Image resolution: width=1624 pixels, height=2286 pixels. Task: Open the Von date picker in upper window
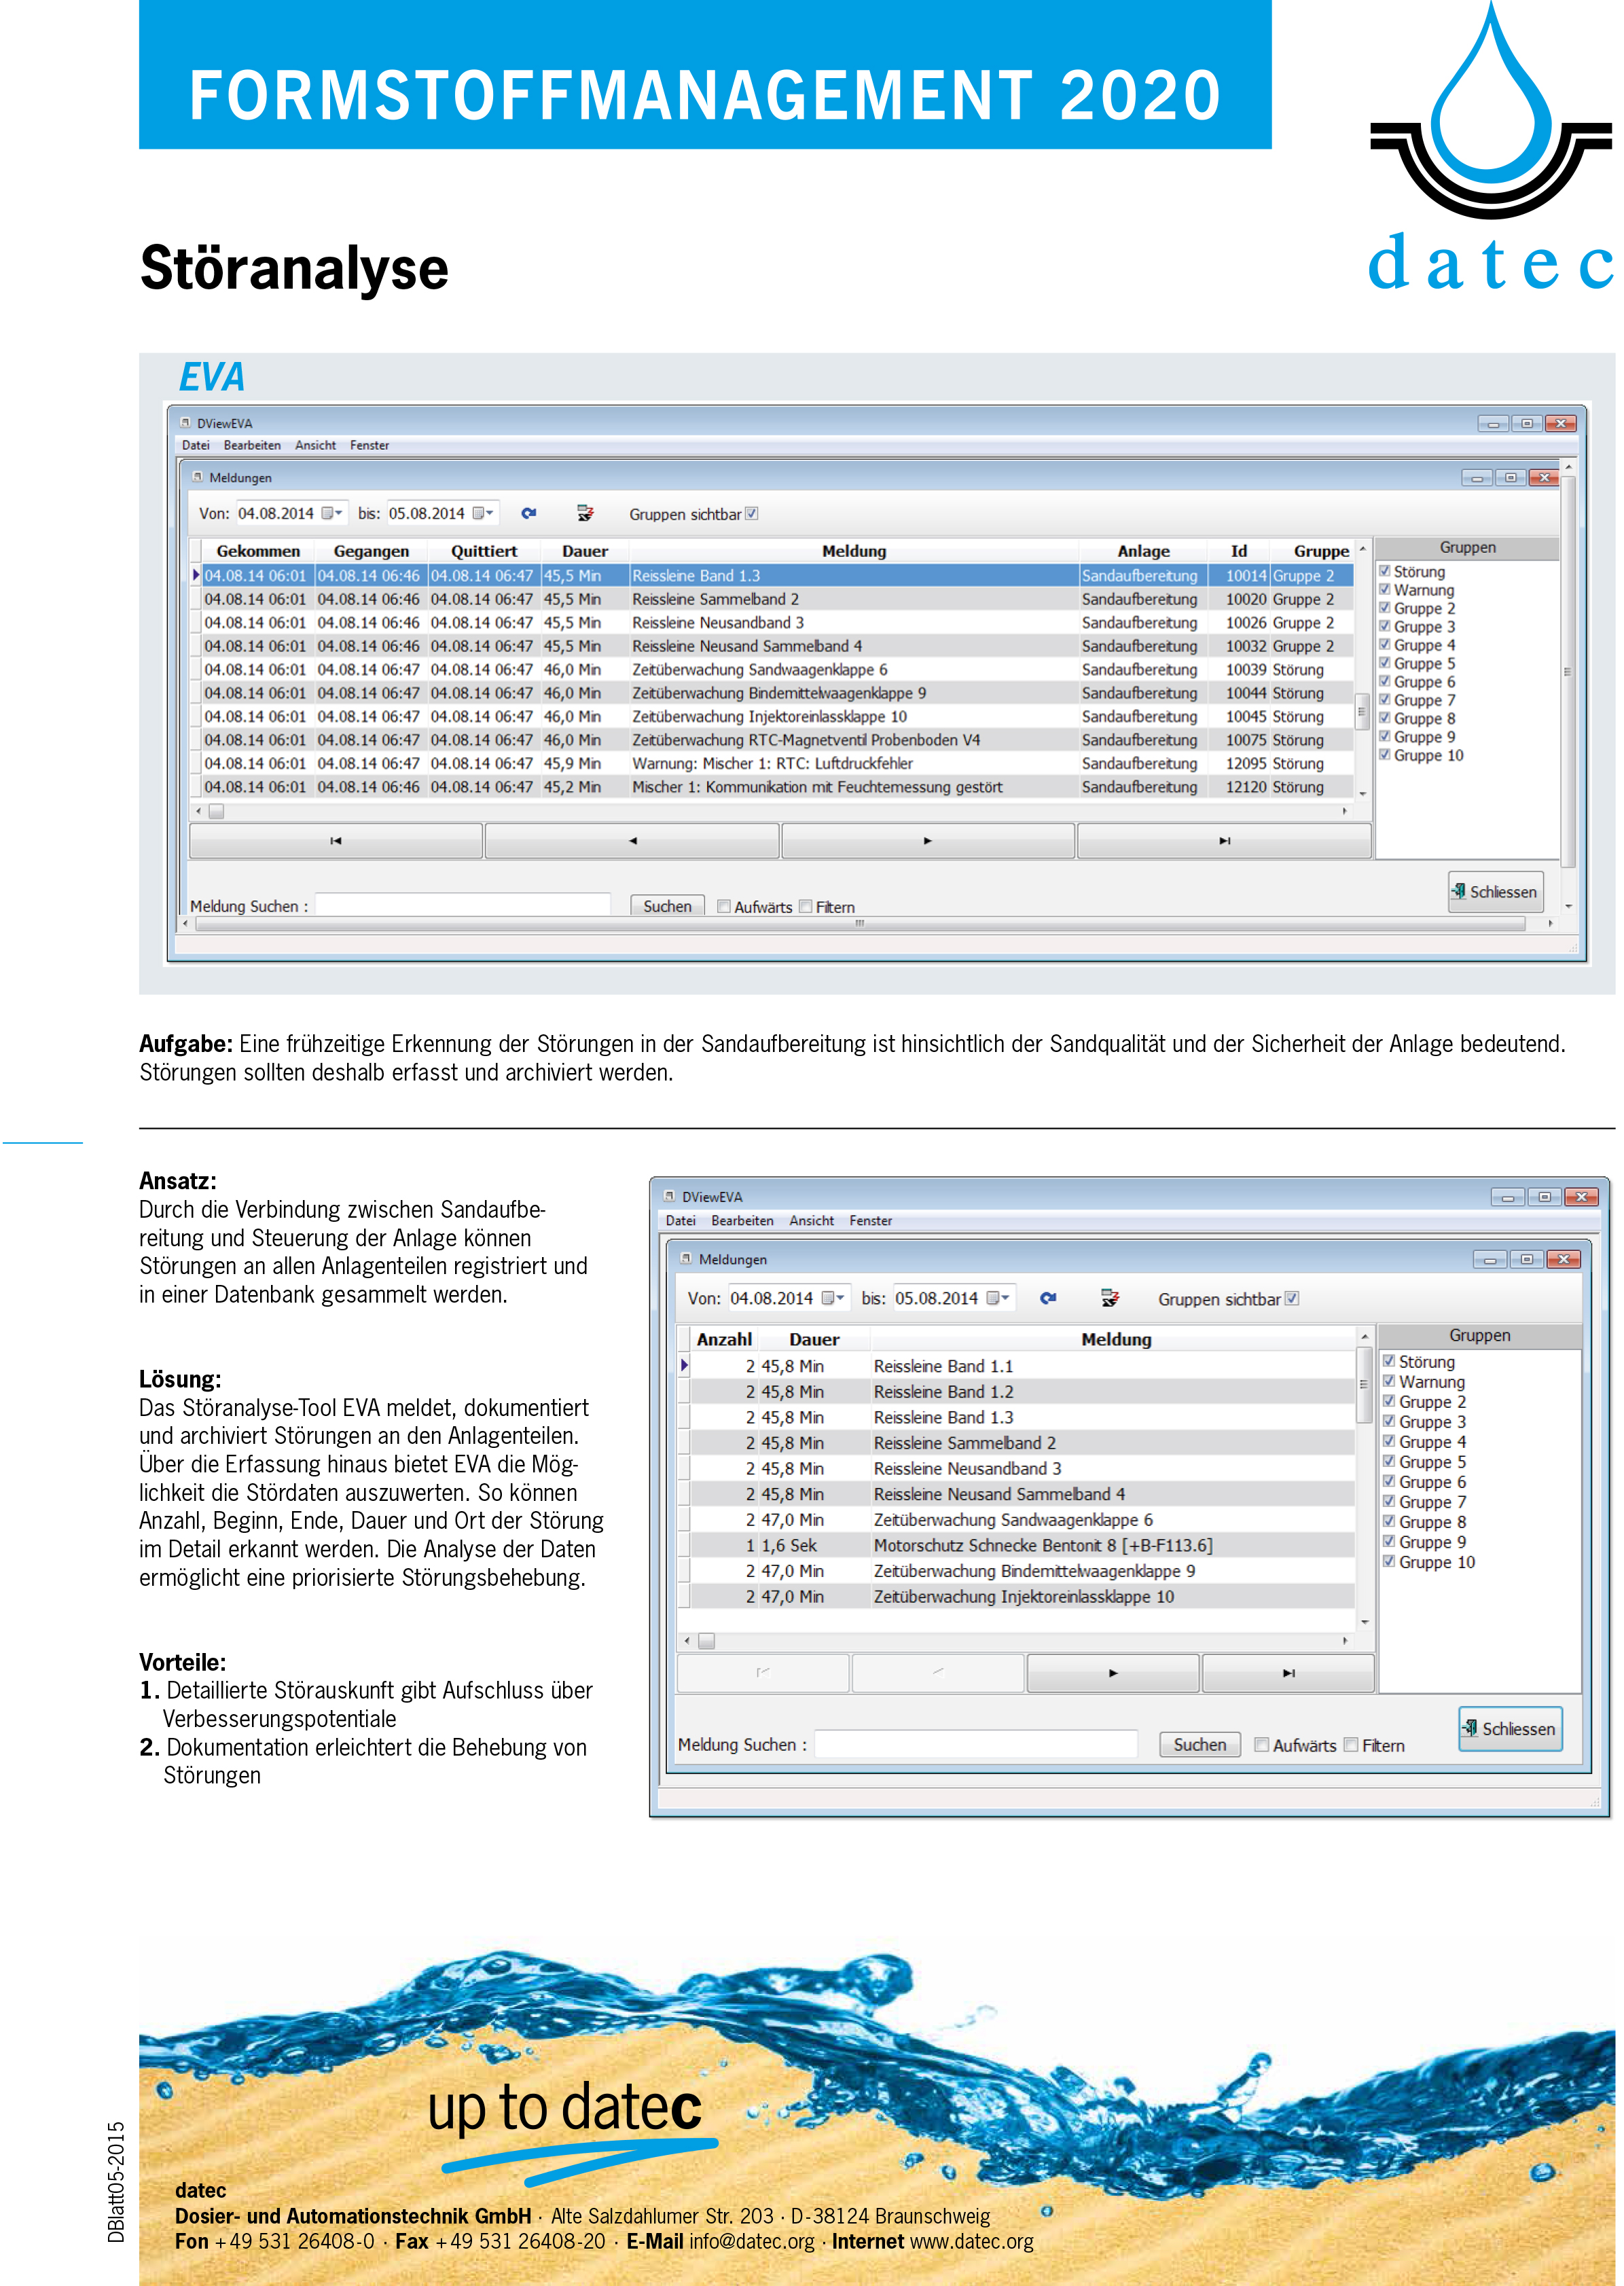tap(332, 513)
